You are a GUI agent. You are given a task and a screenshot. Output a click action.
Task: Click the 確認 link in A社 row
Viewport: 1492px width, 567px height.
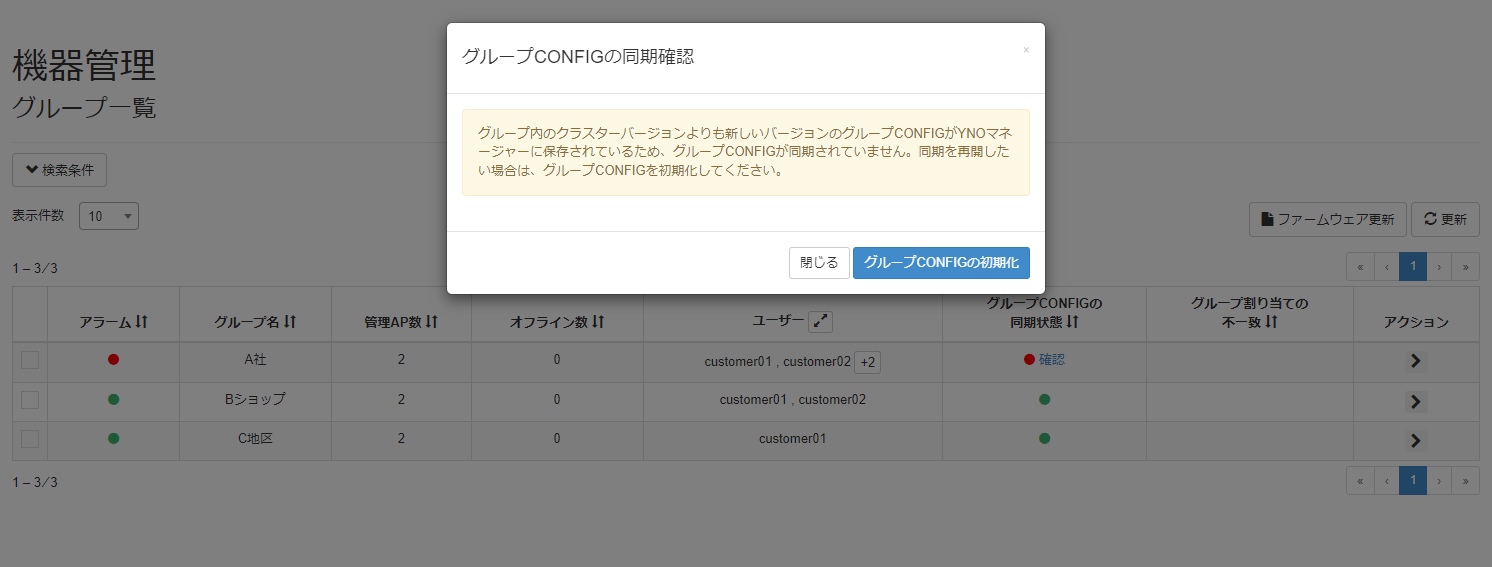1051,360
